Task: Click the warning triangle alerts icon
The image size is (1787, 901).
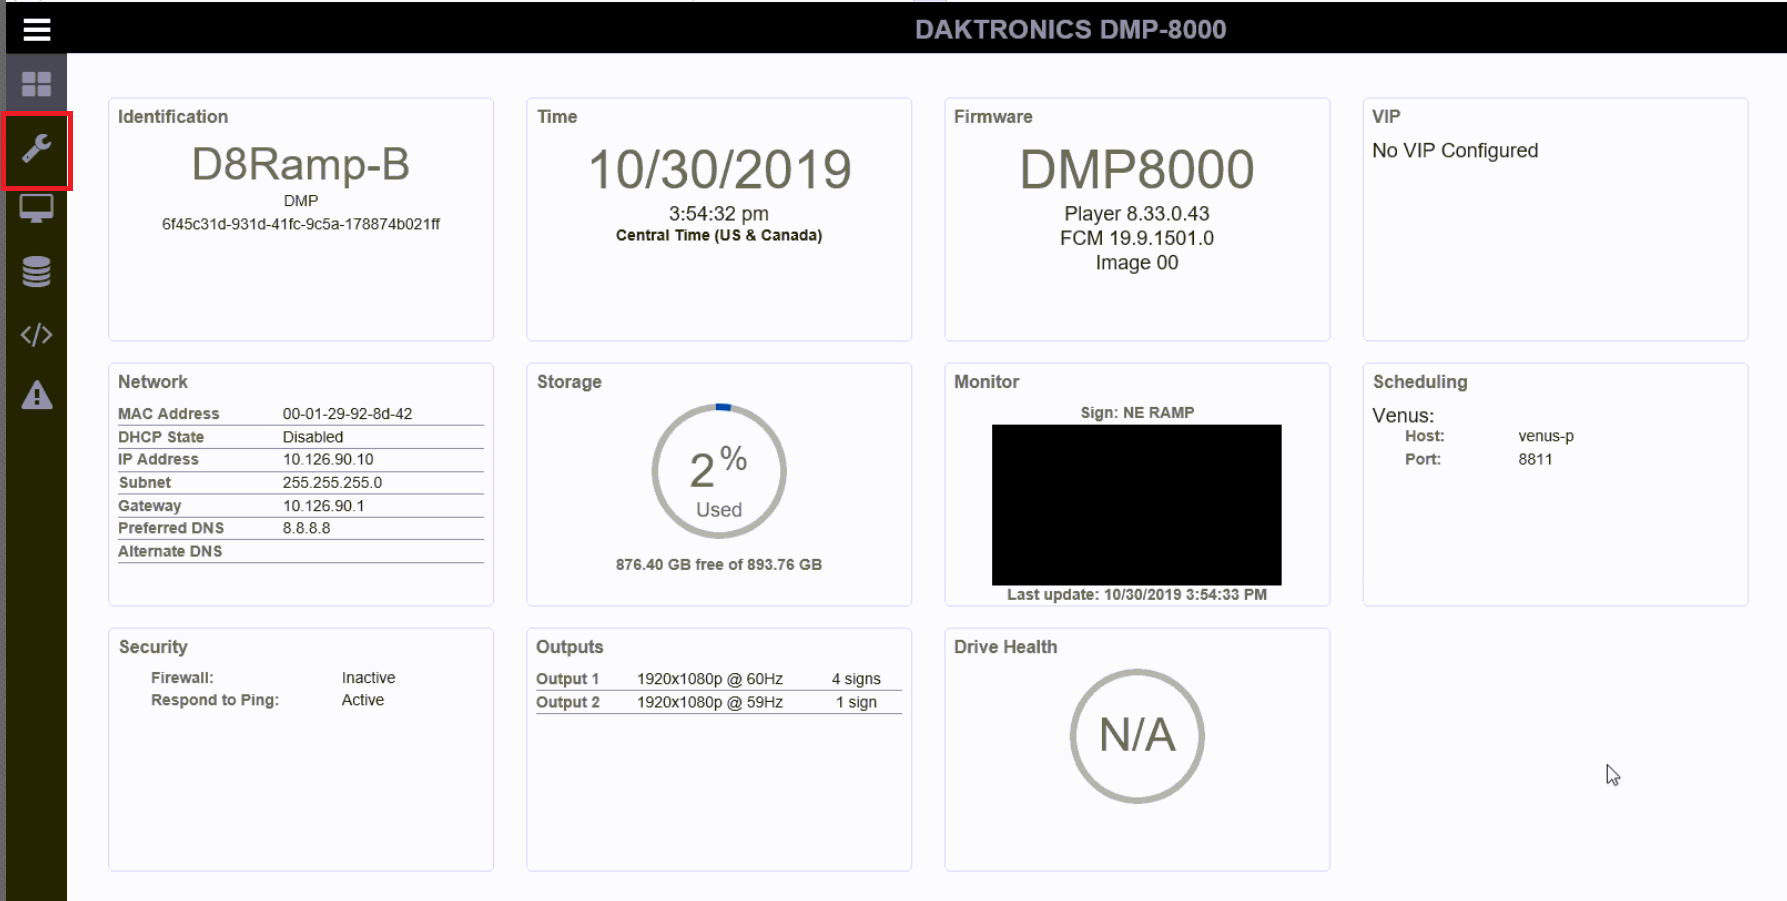Action: pos(37,396)
